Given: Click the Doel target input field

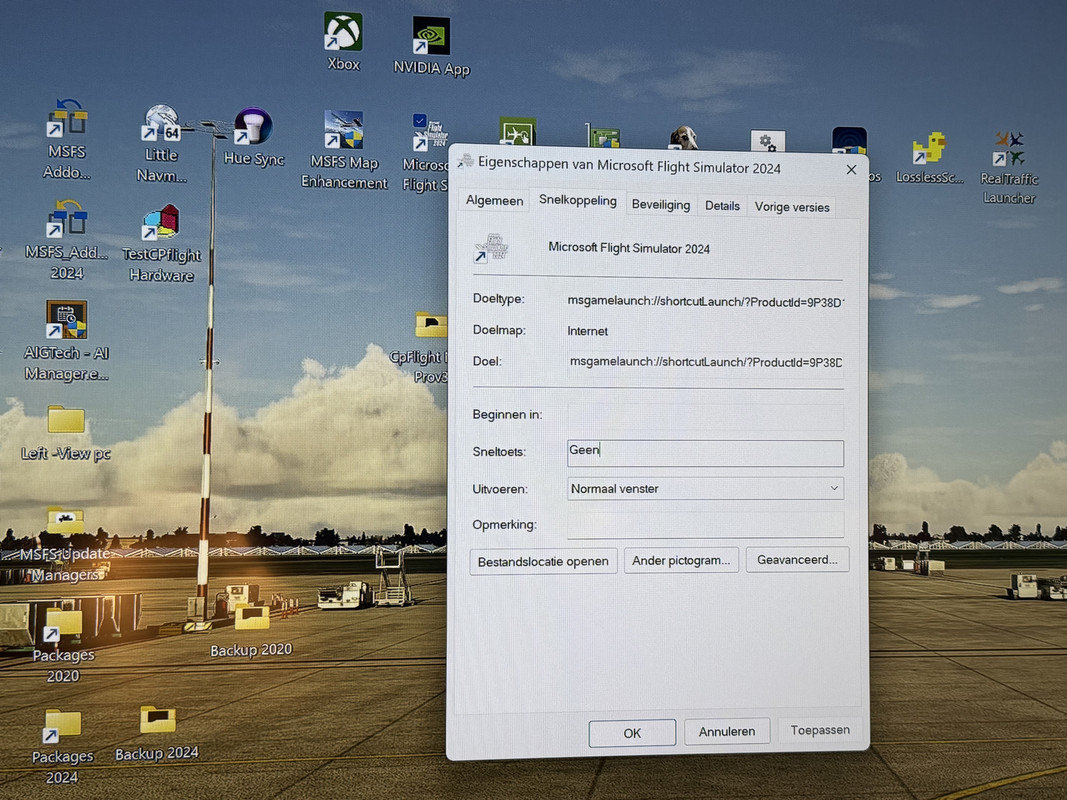Looking at the screenshot, I should point(706,363).
